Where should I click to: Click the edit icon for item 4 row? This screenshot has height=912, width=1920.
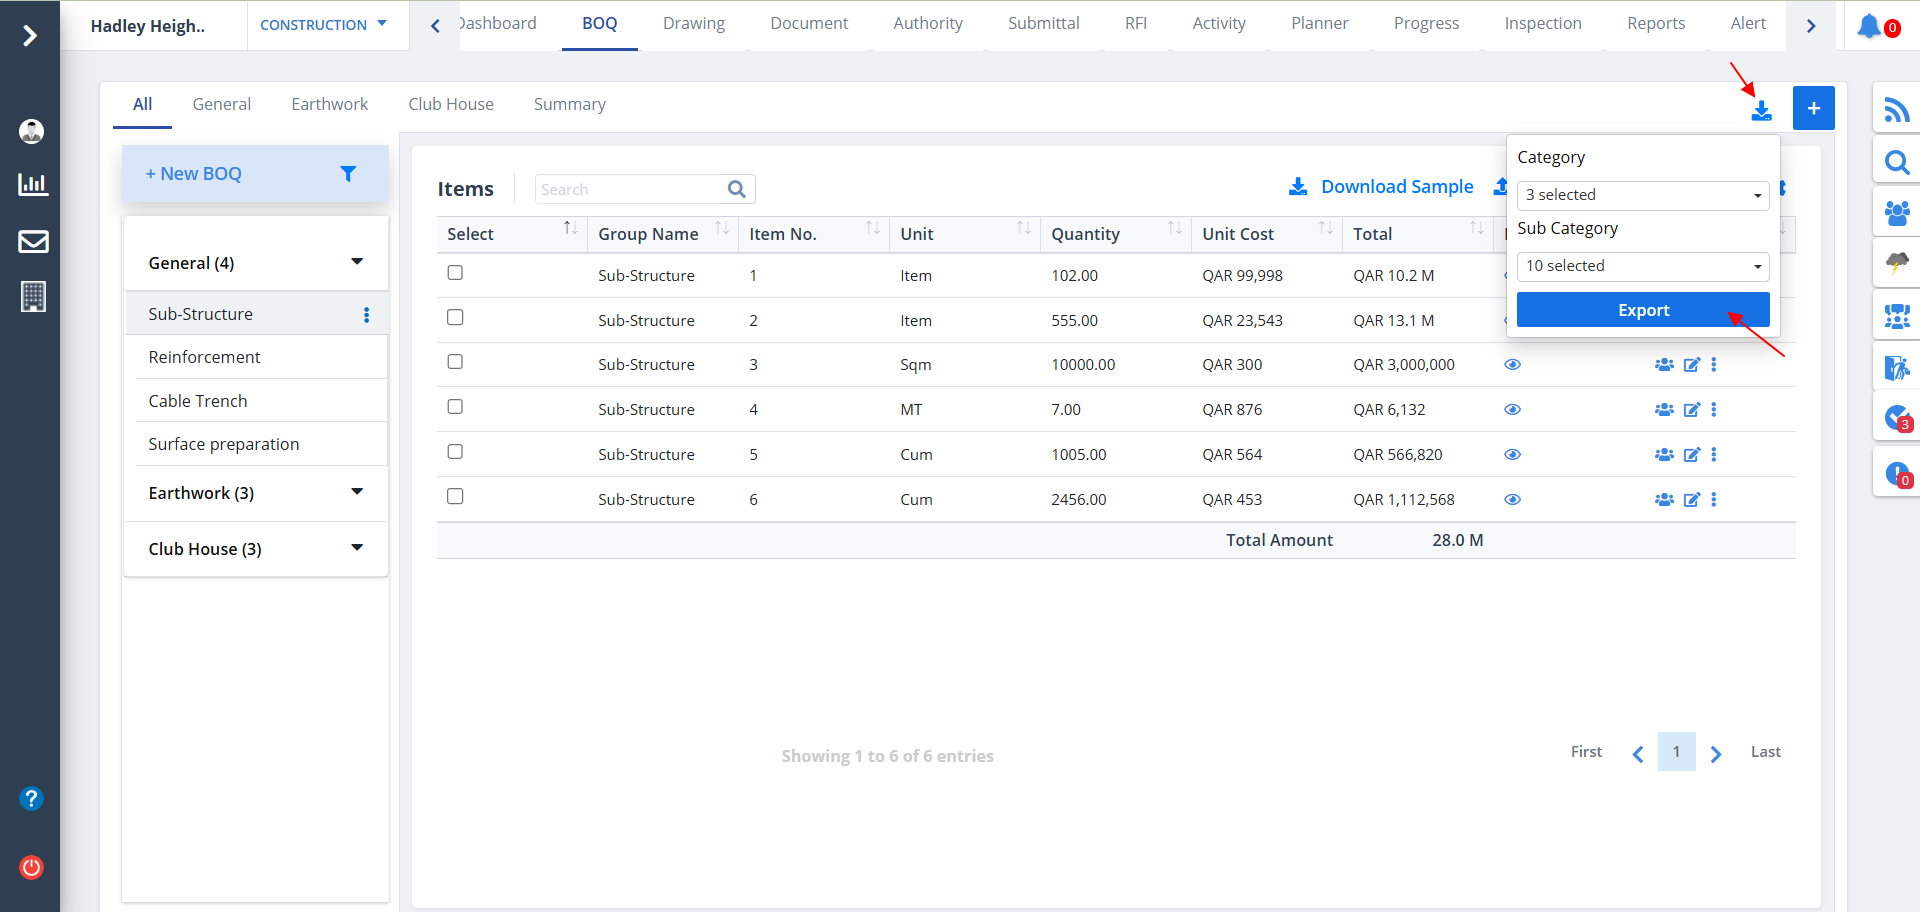1691,410
